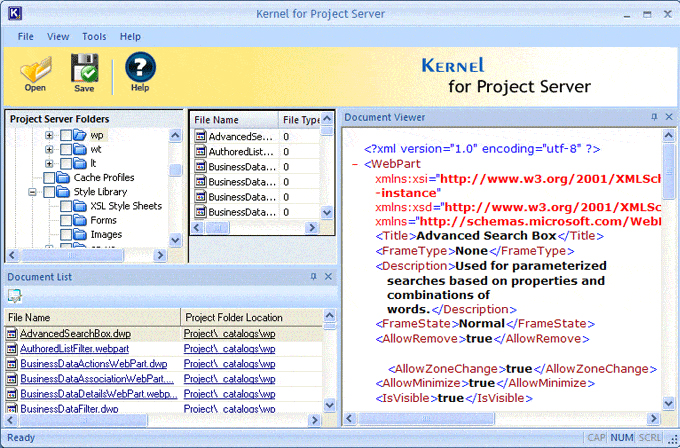Click the Kernel app logo in title bar

click(14, 13)
